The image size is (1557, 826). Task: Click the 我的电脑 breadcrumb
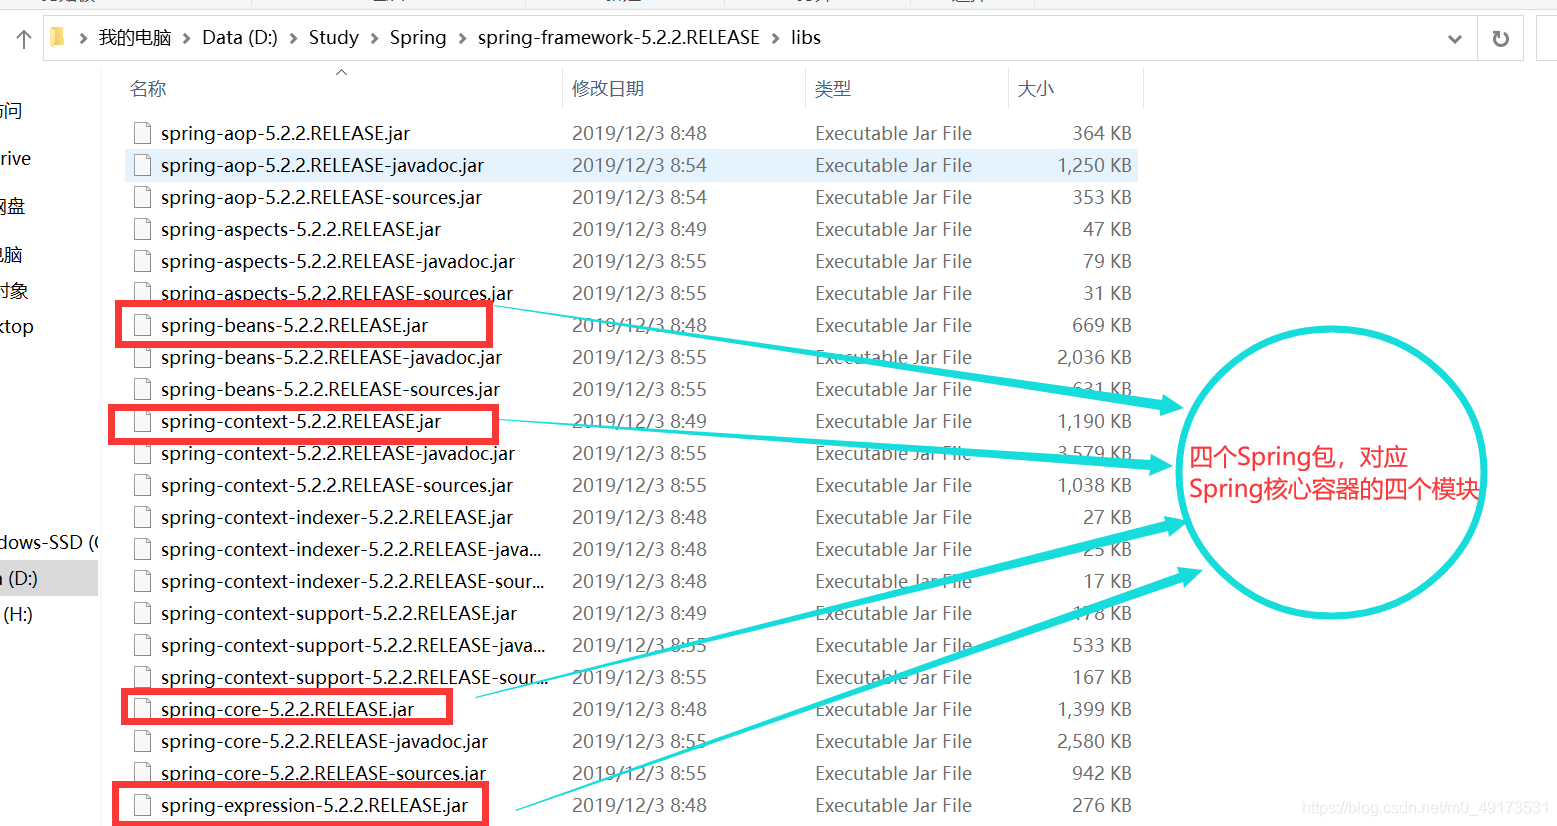[x=135, y=38]
